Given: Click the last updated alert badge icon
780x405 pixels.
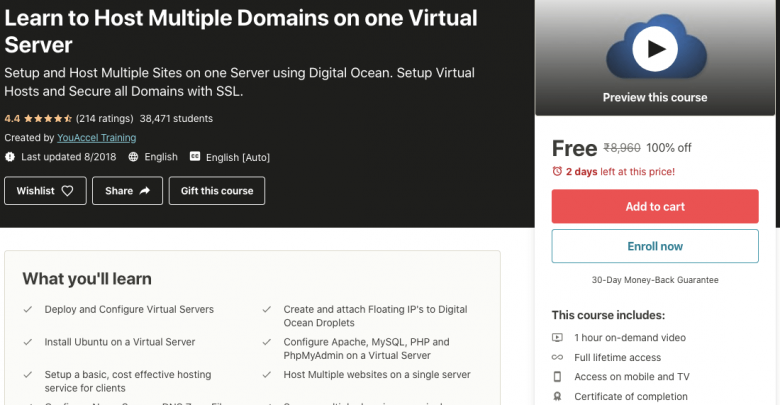Looking at the screenshot, I should click(x=10, y=157).
